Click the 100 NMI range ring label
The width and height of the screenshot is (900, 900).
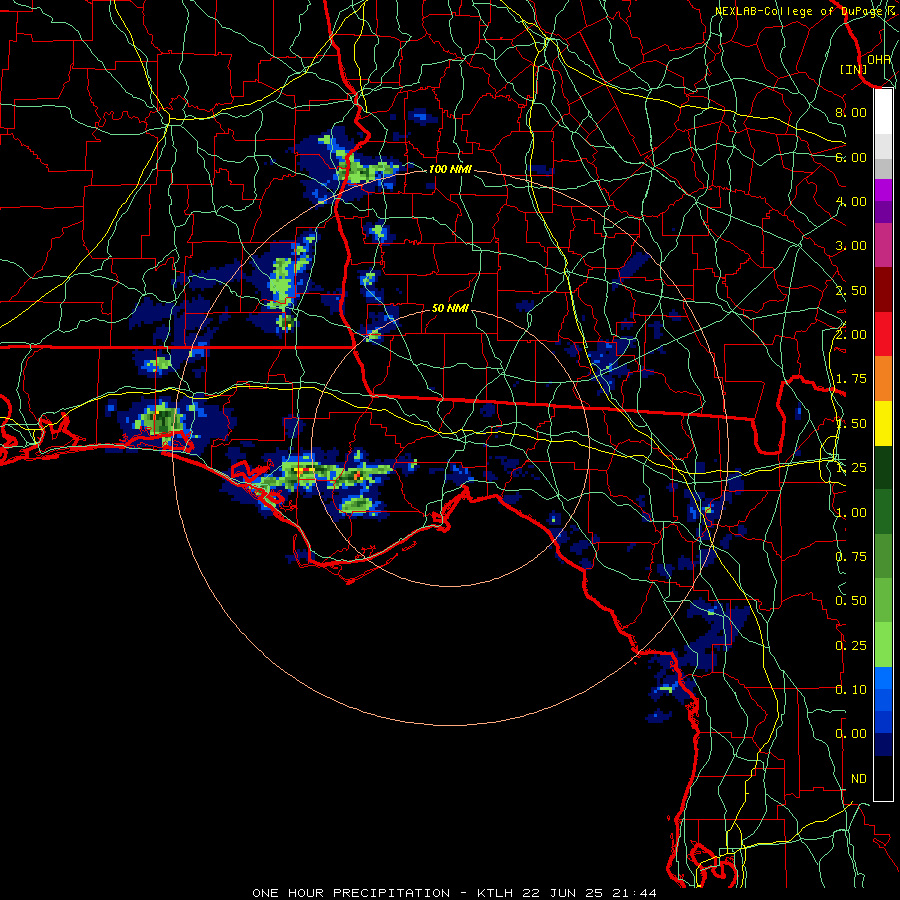450,169
